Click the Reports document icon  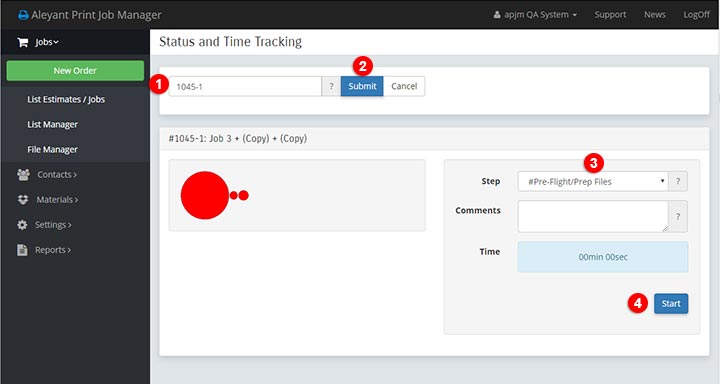[x=22, y=250]
